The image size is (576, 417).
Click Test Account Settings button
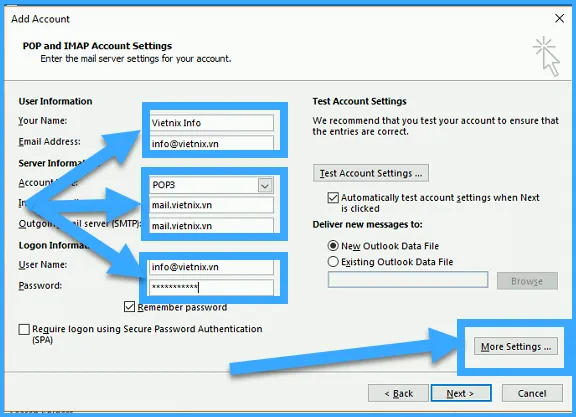tap(371, 173)
